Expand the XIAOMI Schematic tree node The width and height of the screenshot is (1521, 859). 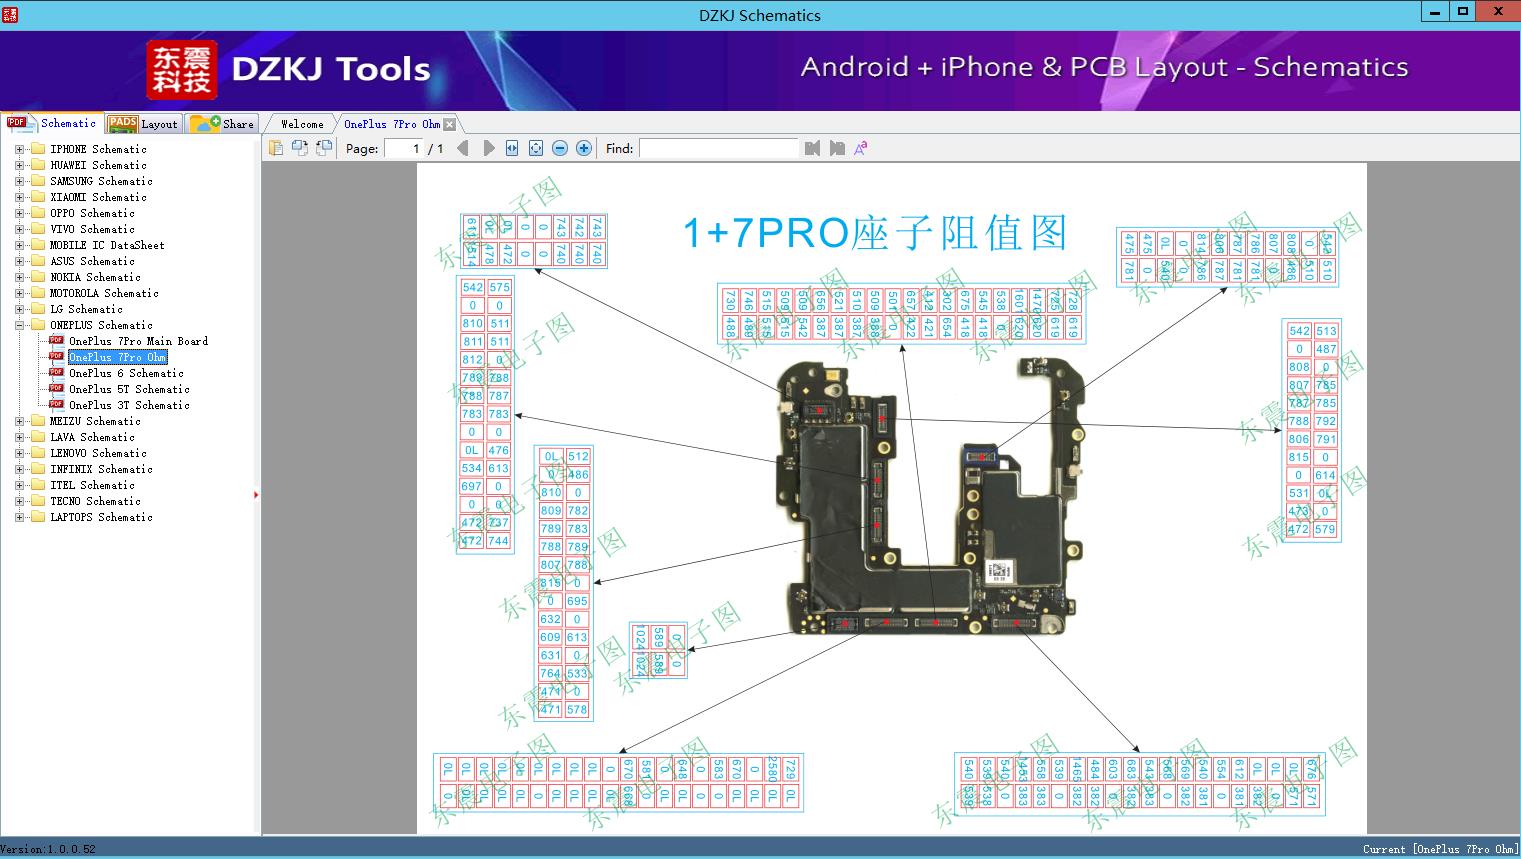coord(19,197)
